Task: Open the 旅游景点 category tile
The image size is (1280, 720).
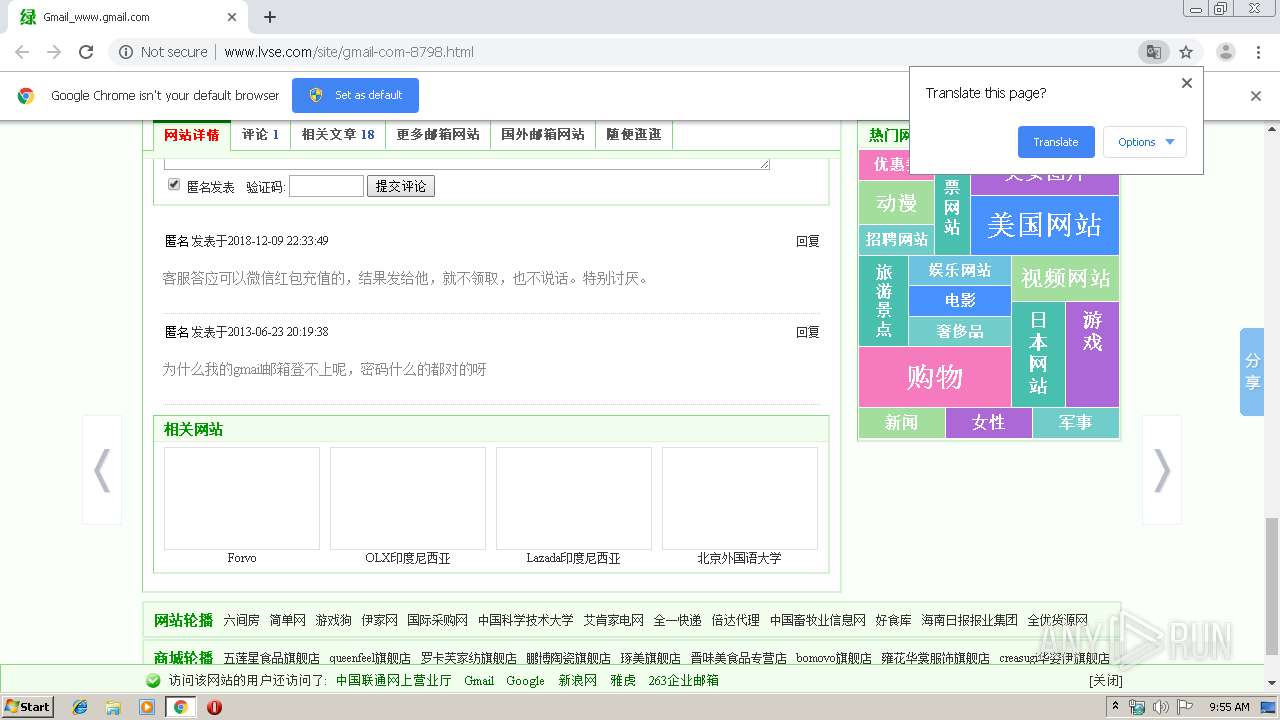Action: (x=883, y=300)
